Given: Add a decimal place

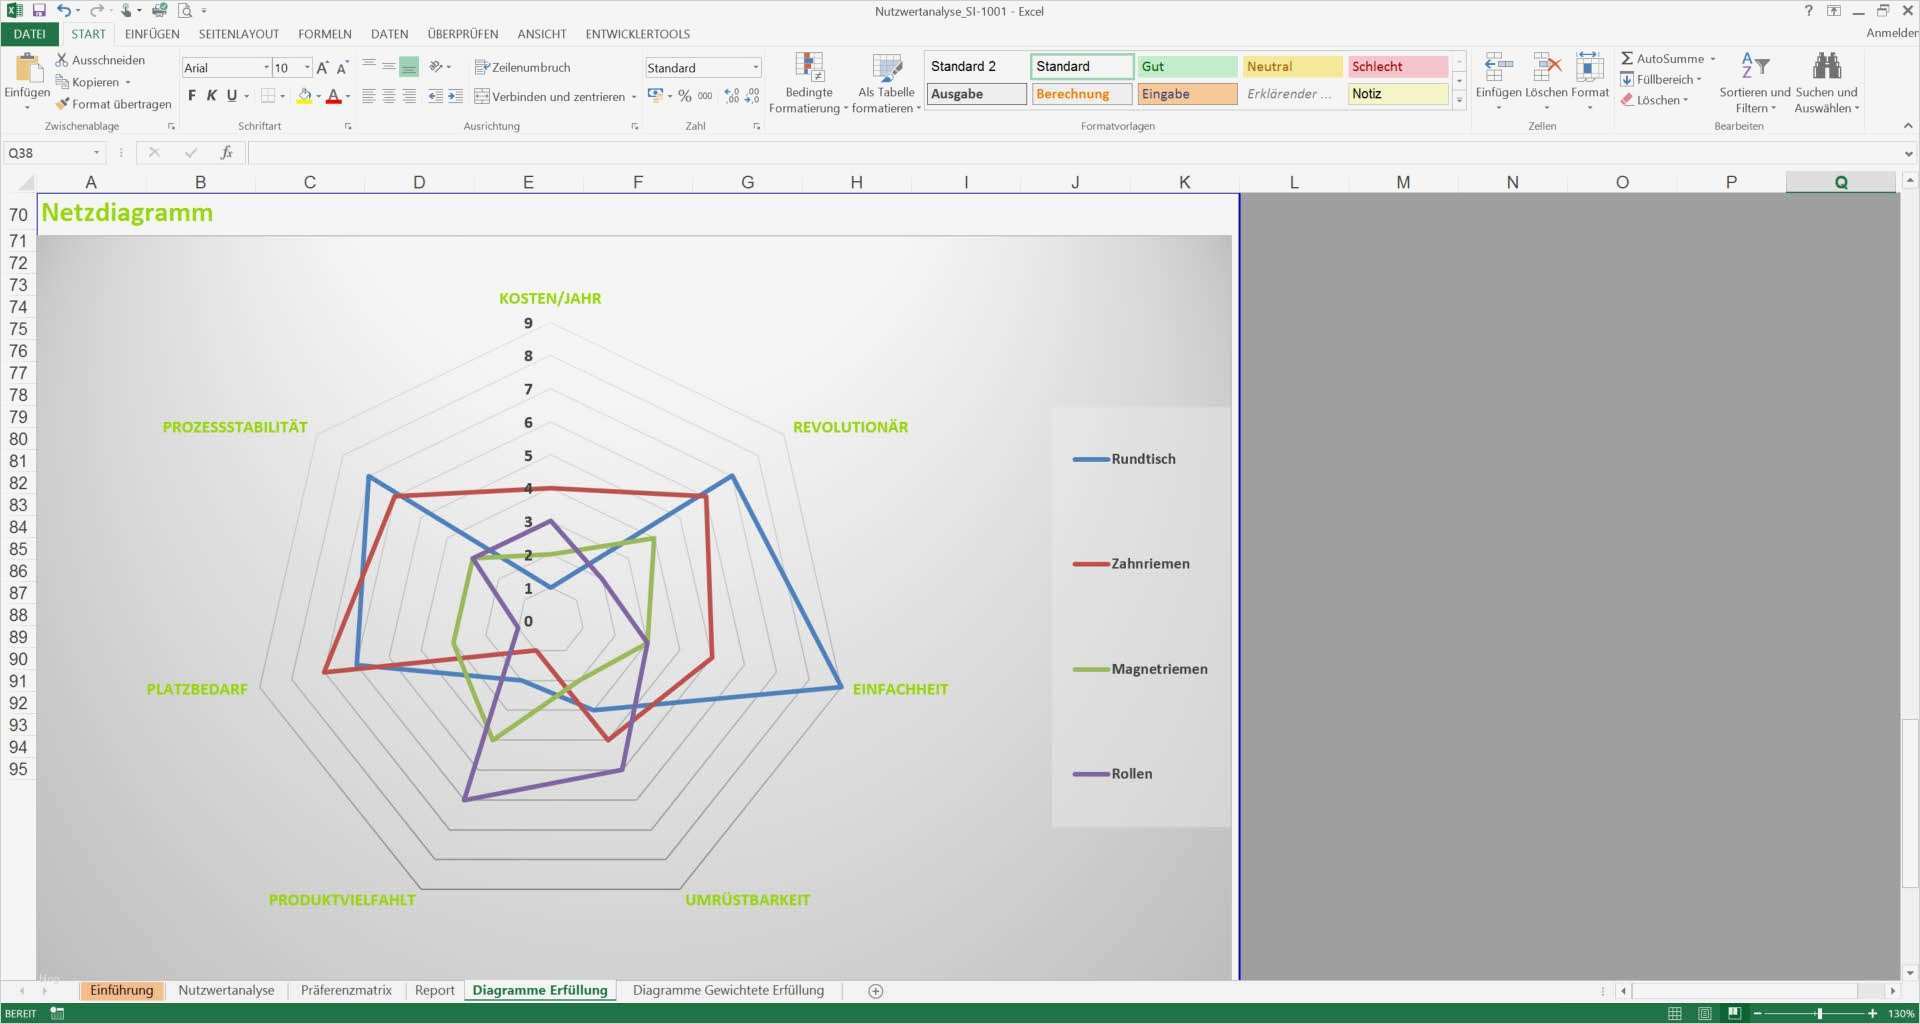Looking at the screenshot, I should [x=732, y=96].
